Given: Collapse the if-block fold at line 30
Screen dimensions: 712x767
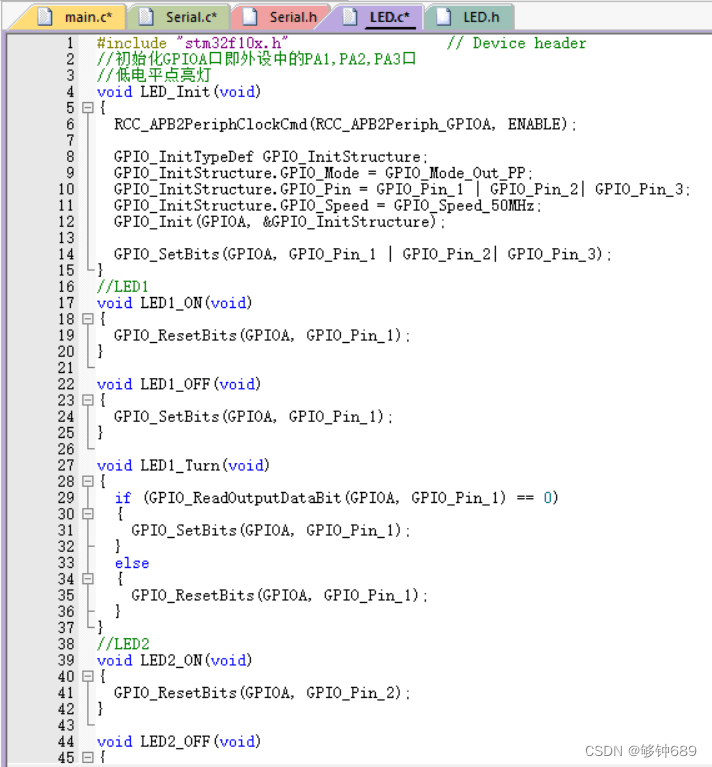Looking at the screenshot, I should 88,514.
